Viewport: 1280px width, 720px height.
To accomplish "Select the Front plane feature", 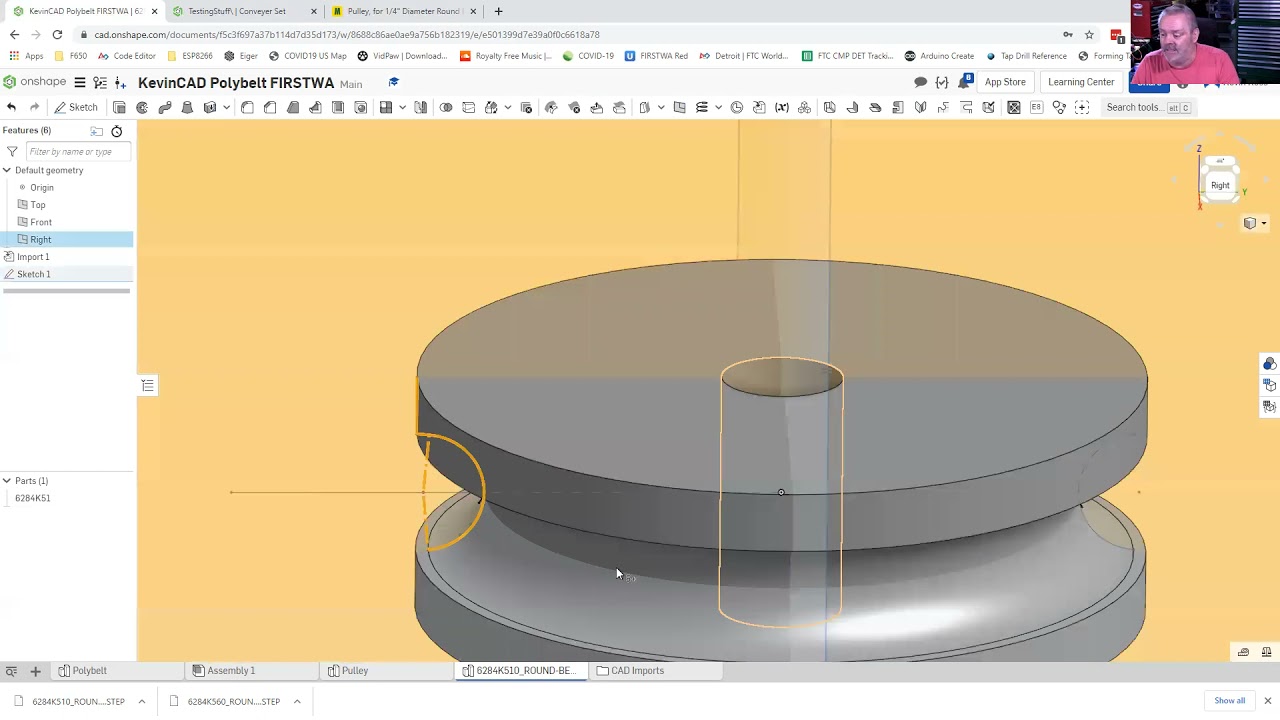I will click(41, 222).
